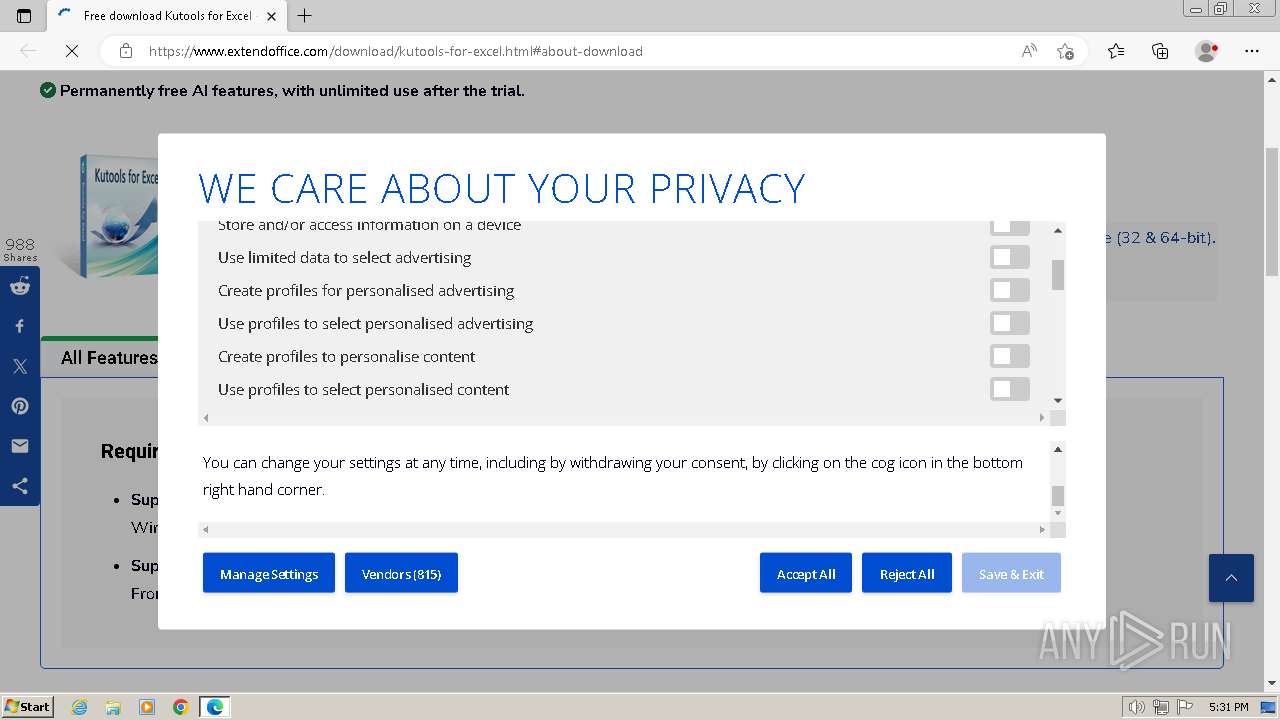Click the right arrow of the purposes horizontal scrollbar
1280x720 pixels.
point(1042,418)
